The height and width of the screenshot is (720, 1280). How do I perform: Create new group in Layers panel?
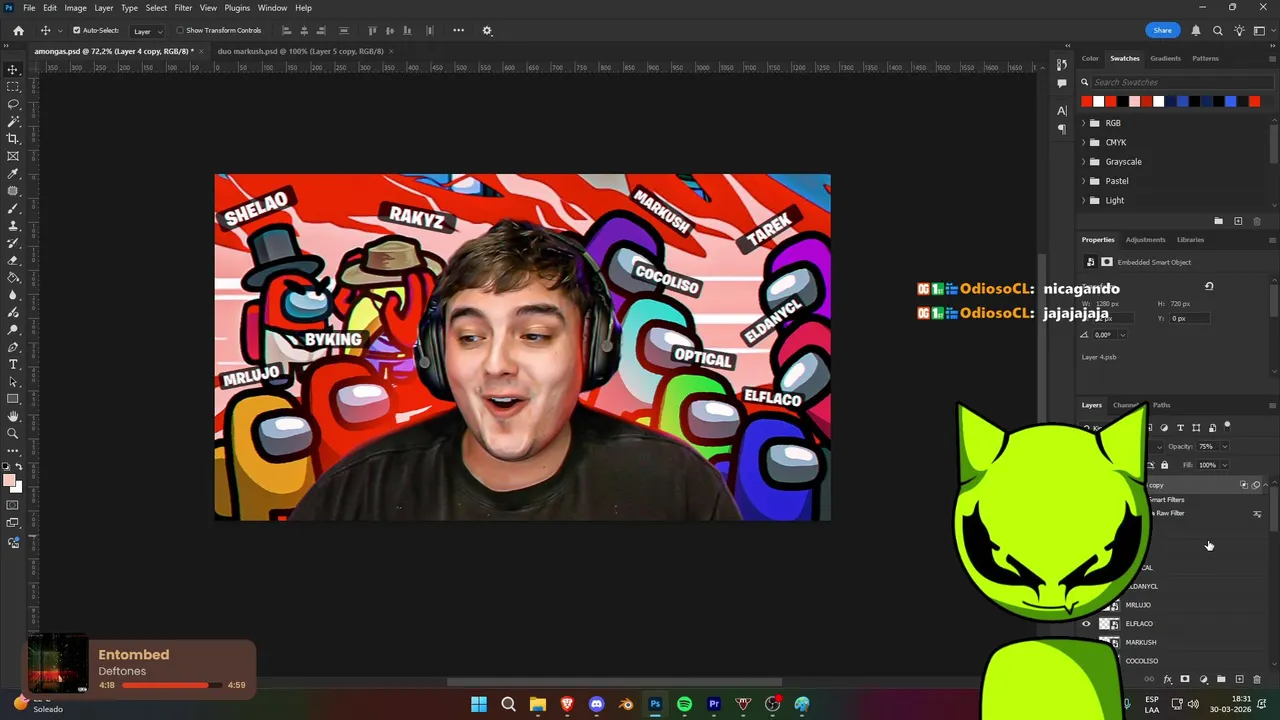click(1221, 679)
